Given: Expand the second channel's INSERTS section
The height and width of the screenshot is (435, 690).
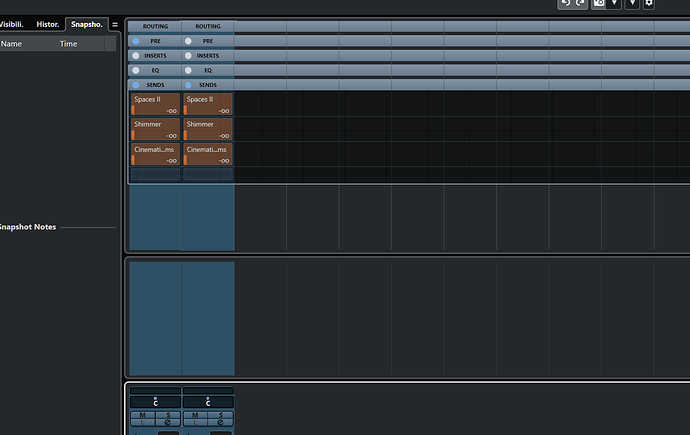Looking at the screenshot, I should coord(208,56).
